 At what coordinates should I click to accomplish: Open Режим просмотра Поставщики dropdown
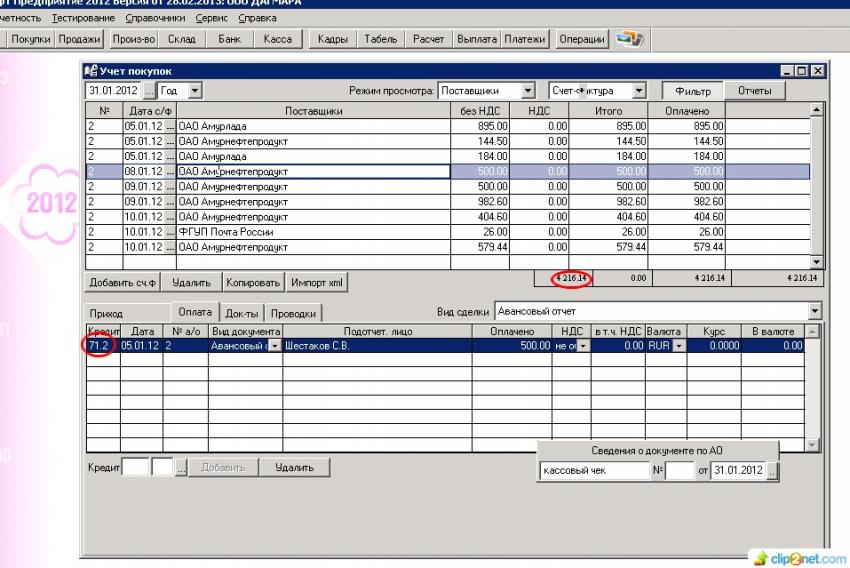tap(529, 90)
